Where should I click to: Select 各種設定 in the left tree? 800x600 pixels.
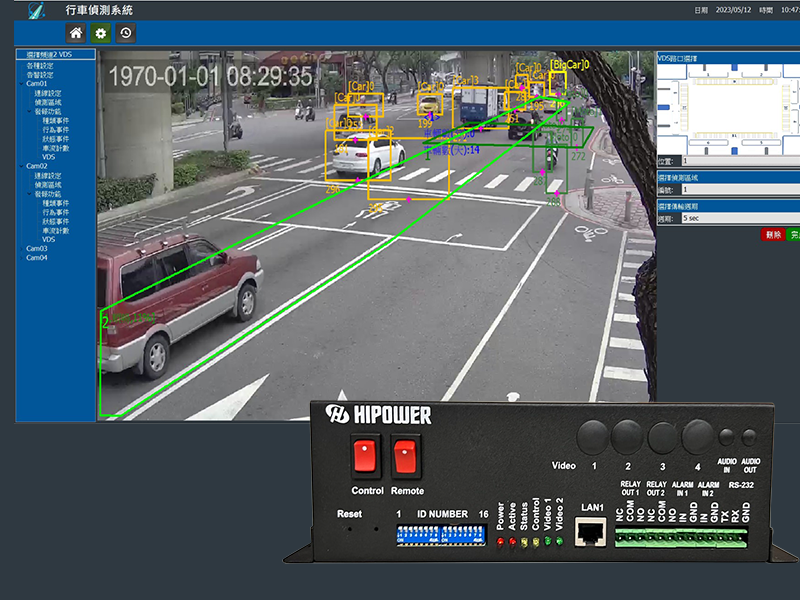point(42,67)
